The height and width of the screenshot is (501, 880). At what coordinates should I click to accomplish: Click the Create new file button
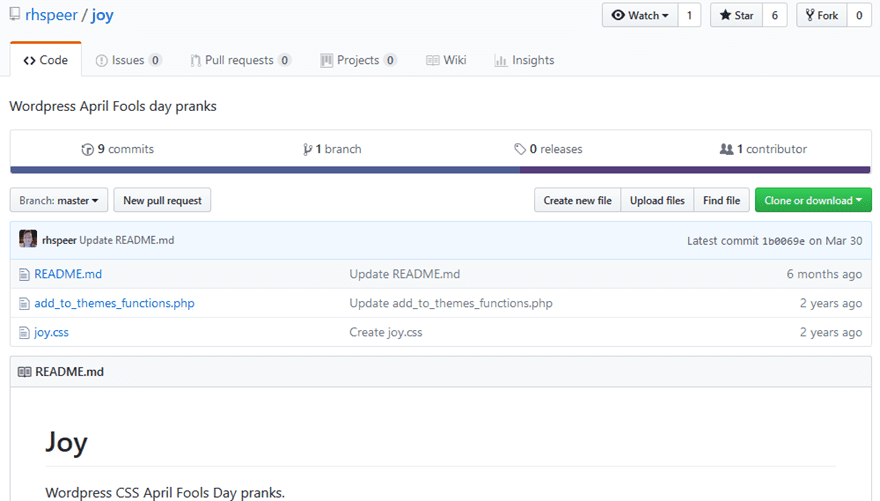pos(578,200)
